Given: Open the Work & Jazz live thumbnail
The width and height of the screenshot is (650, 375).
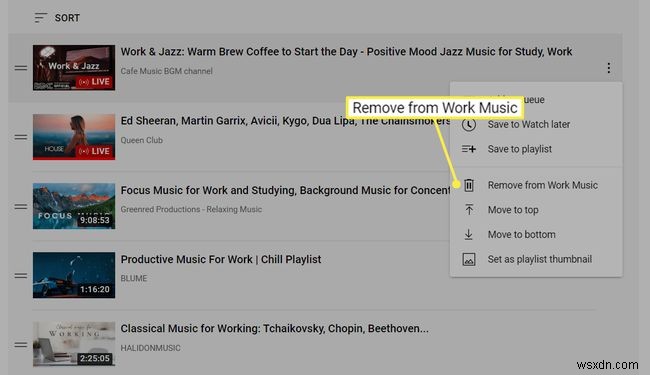Looking at the screenshot, I should 74,68.
